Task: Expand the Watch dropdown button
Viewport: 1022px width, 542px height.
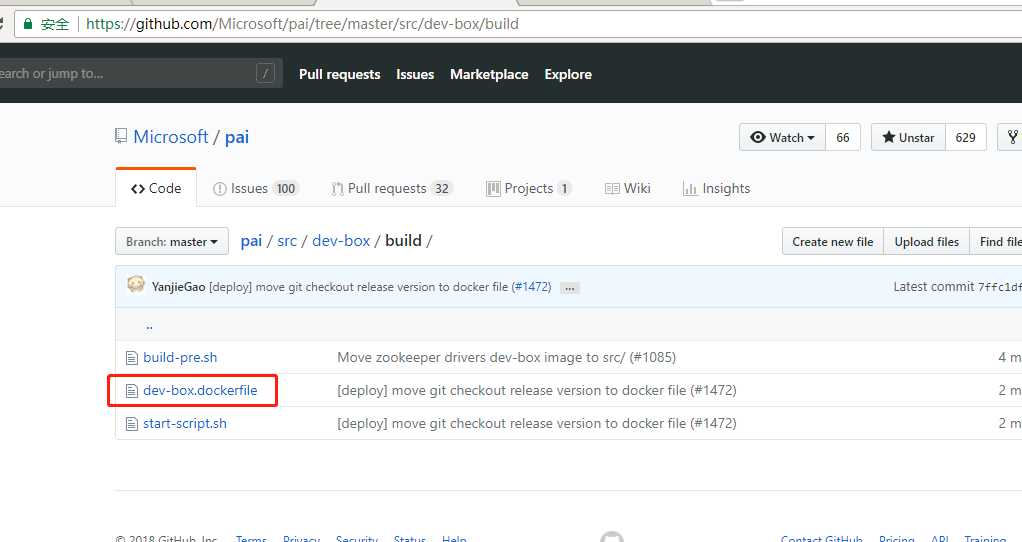Action: 782,137
